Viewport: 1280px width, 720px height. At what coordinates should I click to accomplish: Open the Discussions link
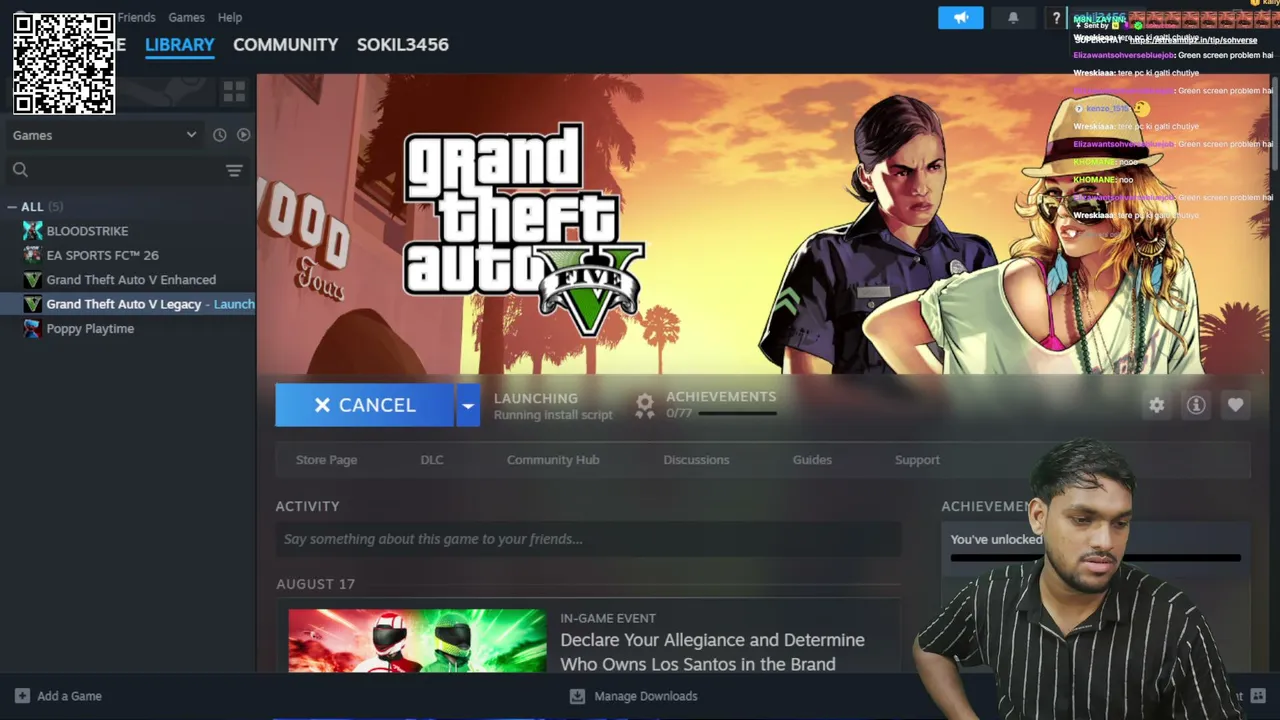click(696, 460)
